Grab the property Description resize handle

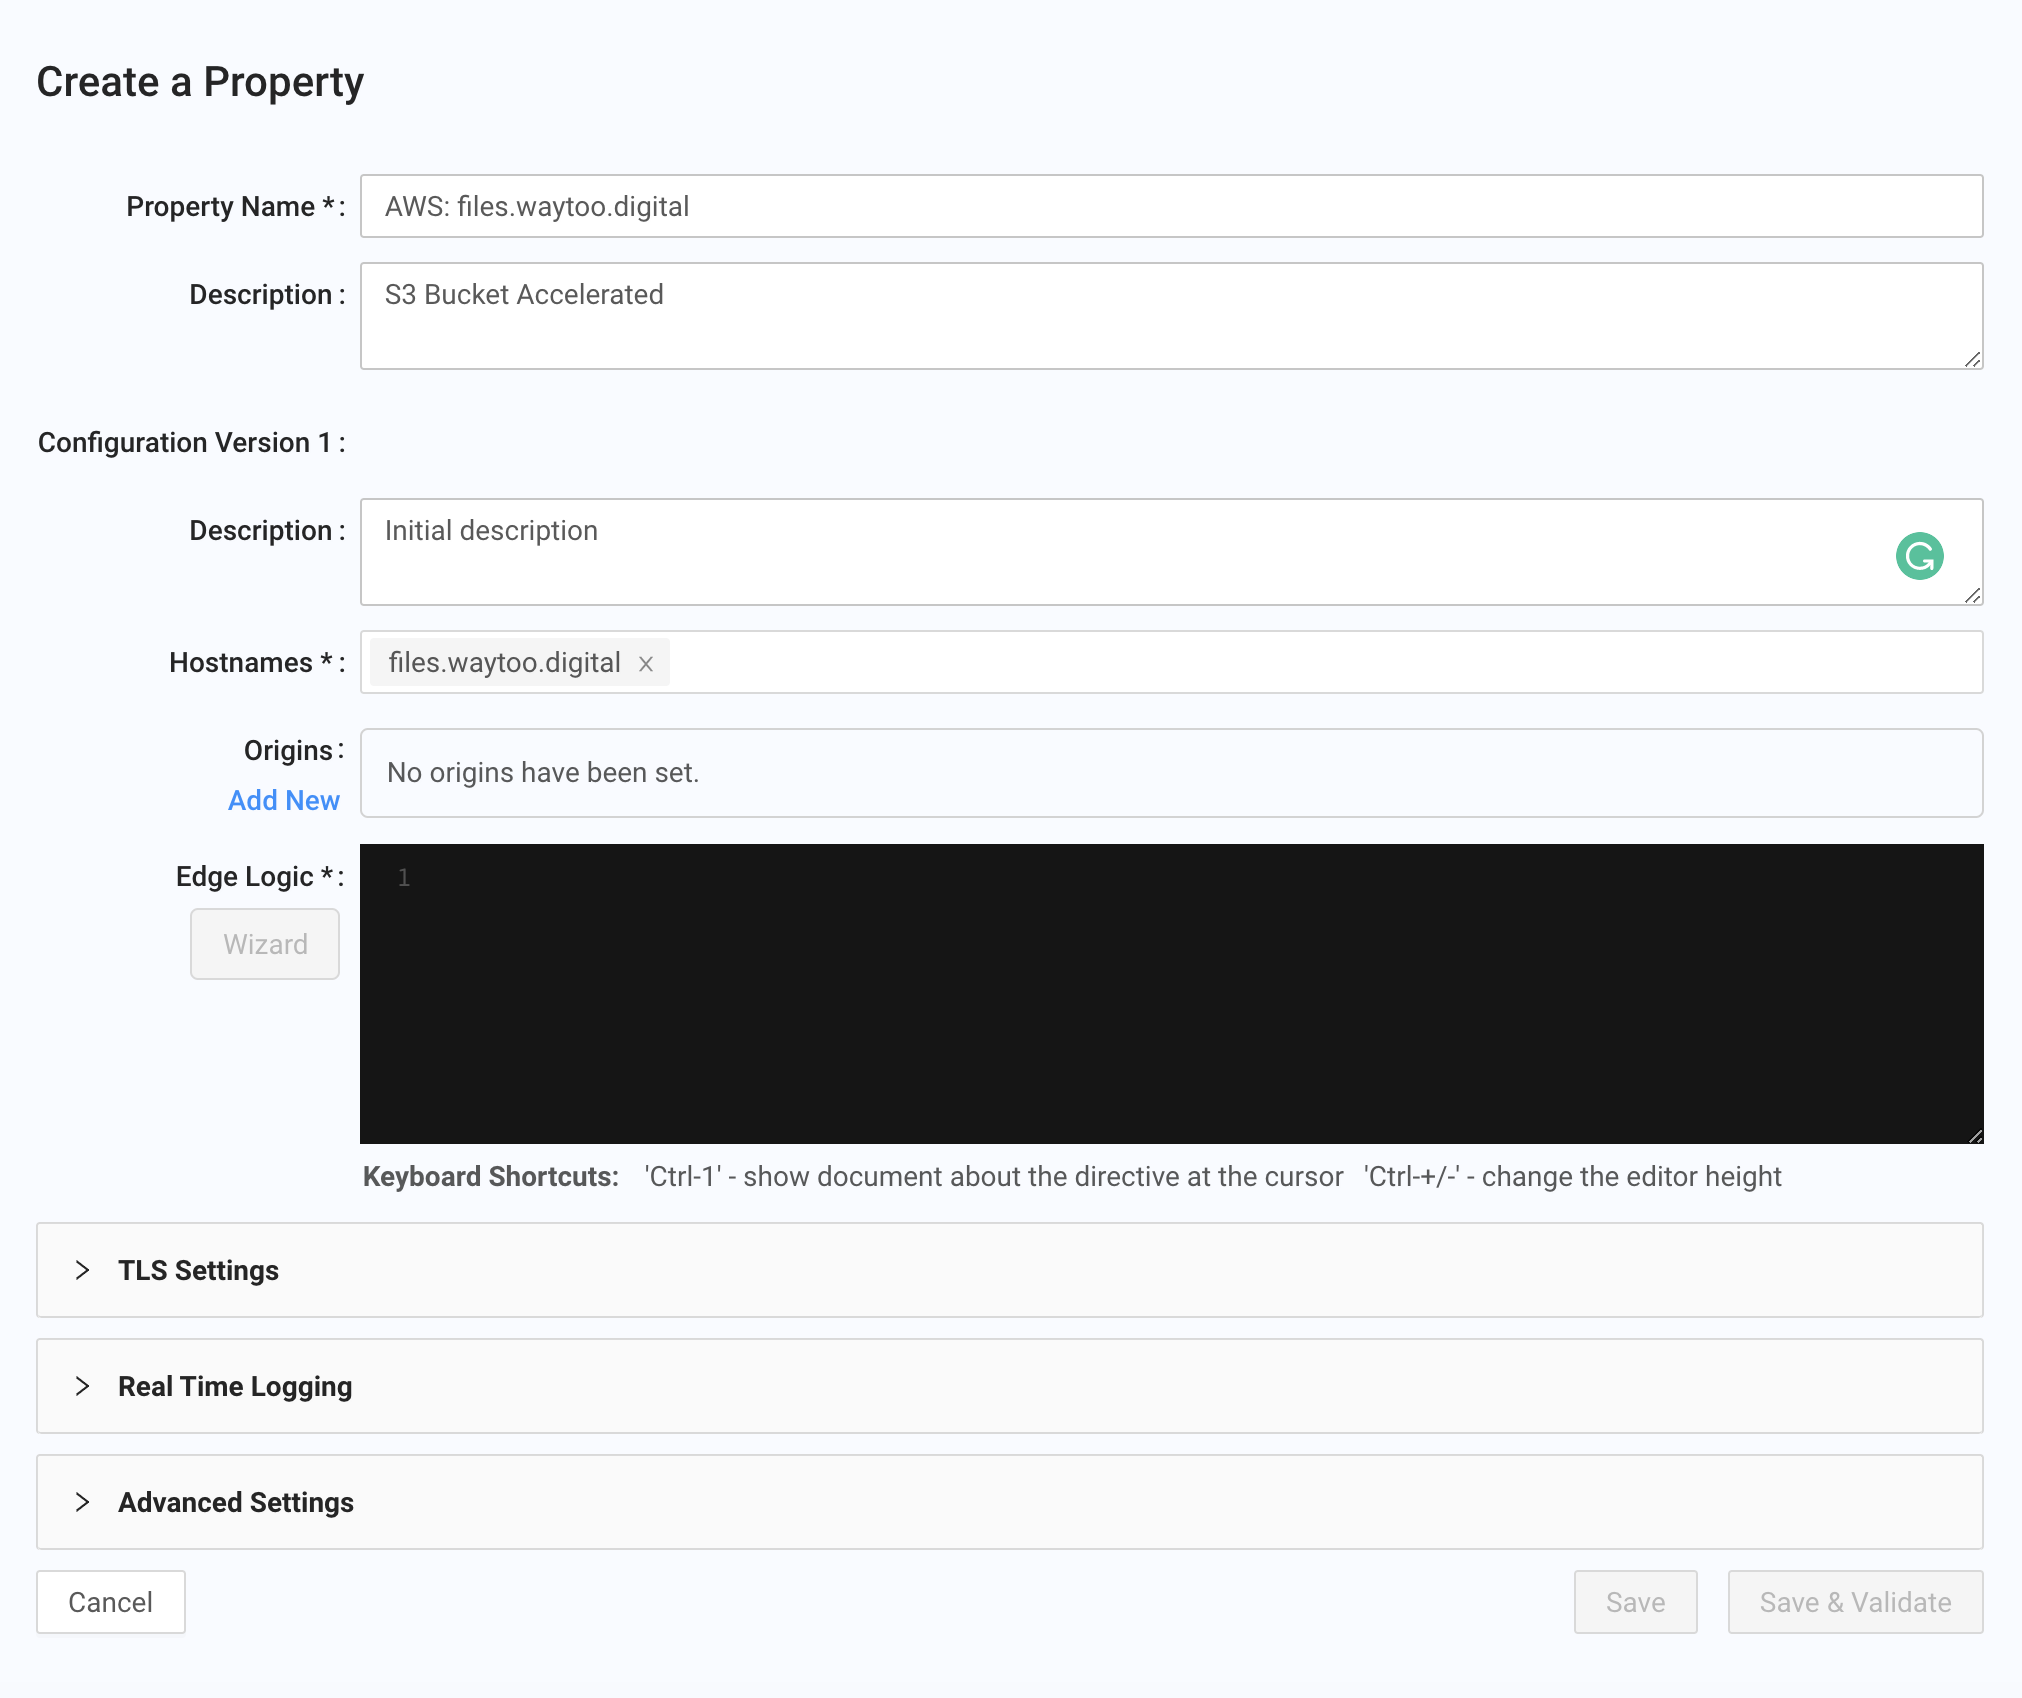(x=1972, y=360)
